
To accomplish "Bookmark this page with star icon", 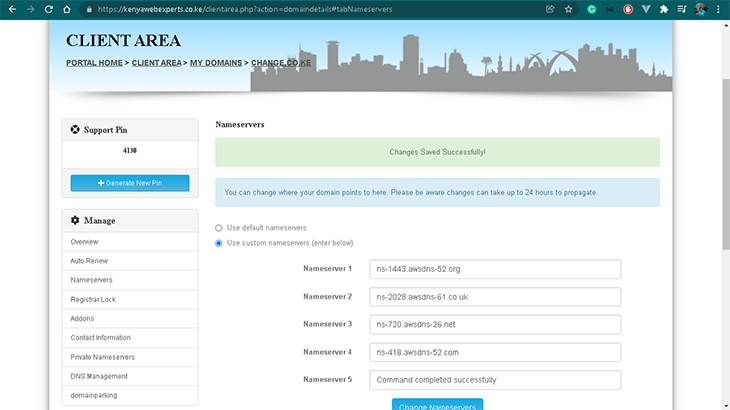I will [x=568, y=9].
